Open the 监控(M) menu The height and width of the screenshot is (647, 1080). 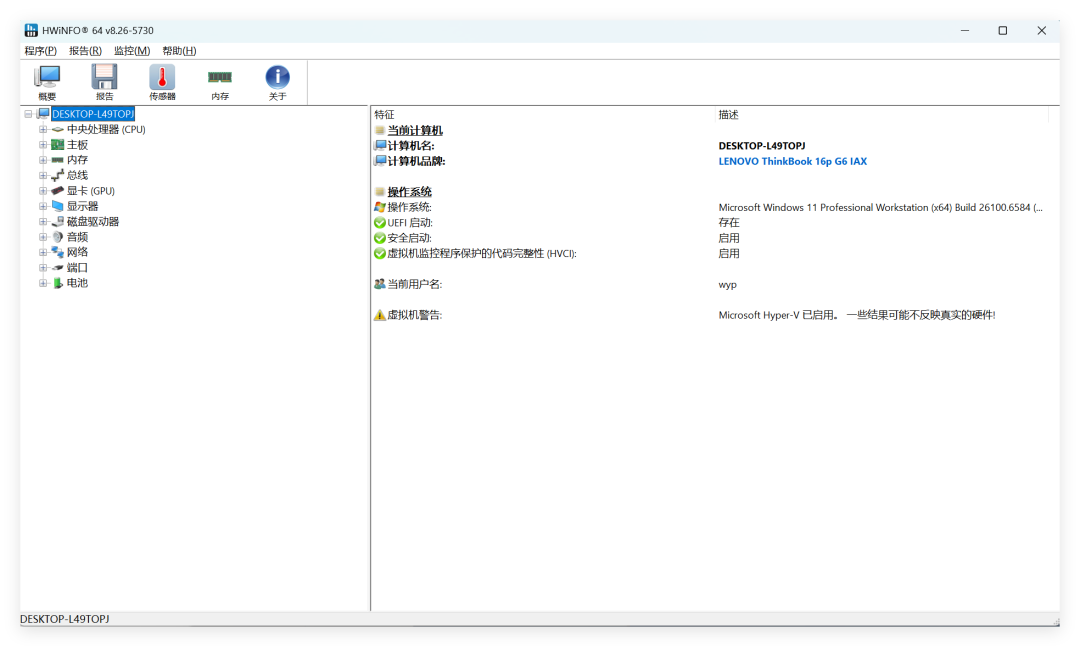click(132, 50)
